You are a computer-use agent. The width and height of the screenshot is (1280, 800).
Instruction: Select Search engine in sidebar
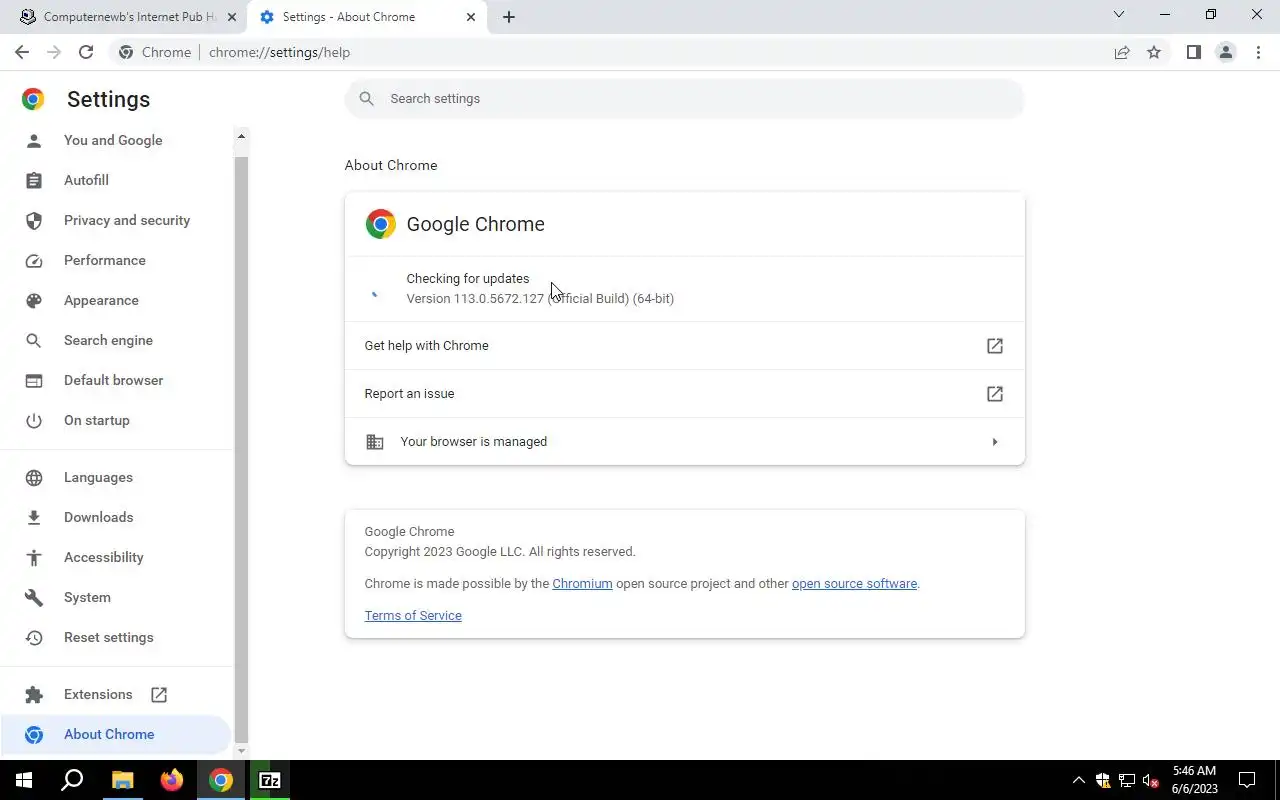point(108,340)
